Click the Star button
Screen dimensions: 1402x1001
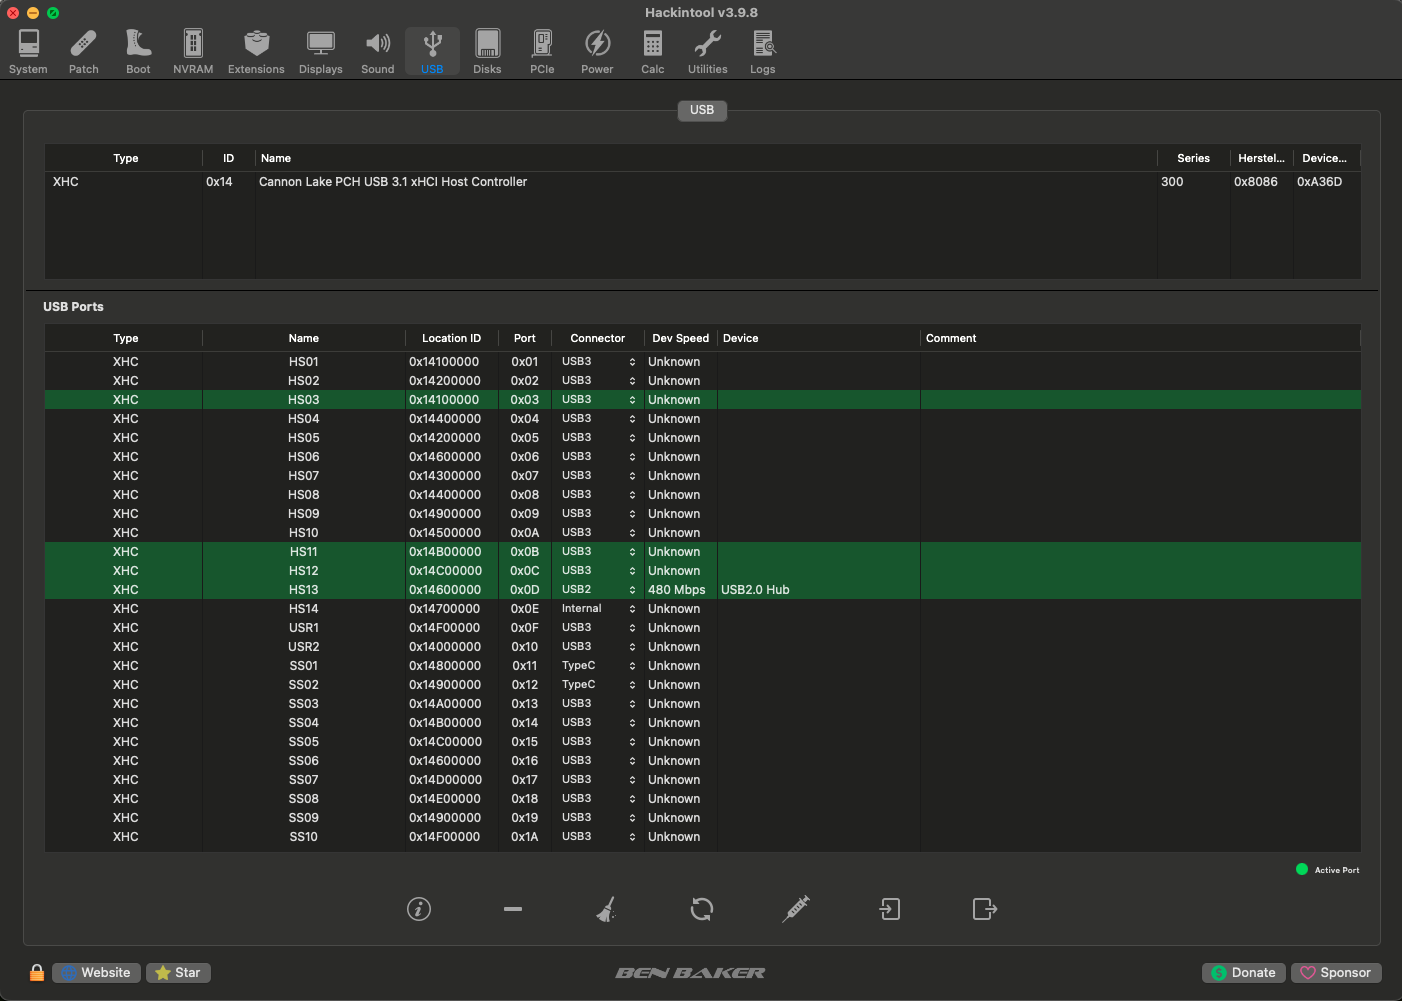178,973
